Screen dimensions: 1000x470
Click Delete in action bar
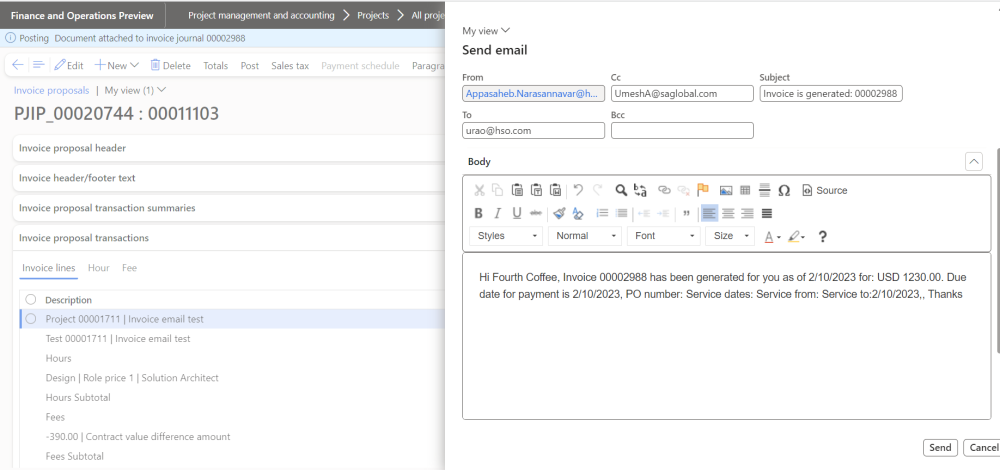tap(170, 66)
